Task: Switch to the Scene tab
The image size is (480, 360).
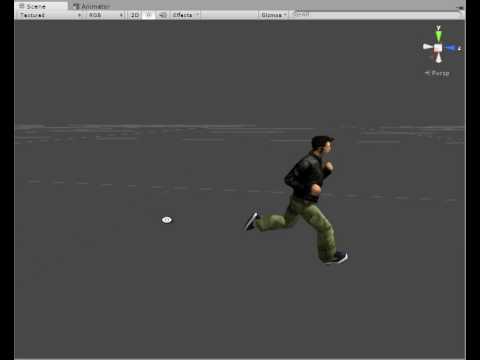Action: coord(40,6)
